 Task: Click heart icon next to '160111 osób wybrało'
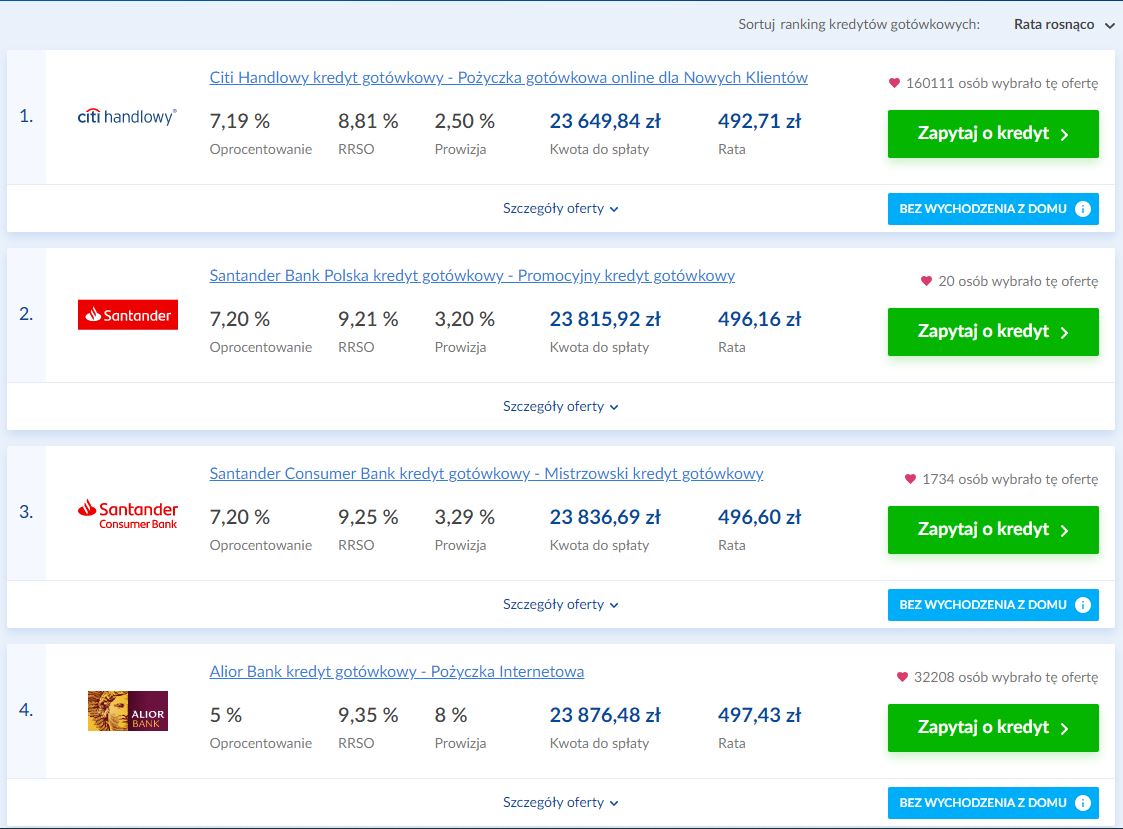tap(894, 83)
